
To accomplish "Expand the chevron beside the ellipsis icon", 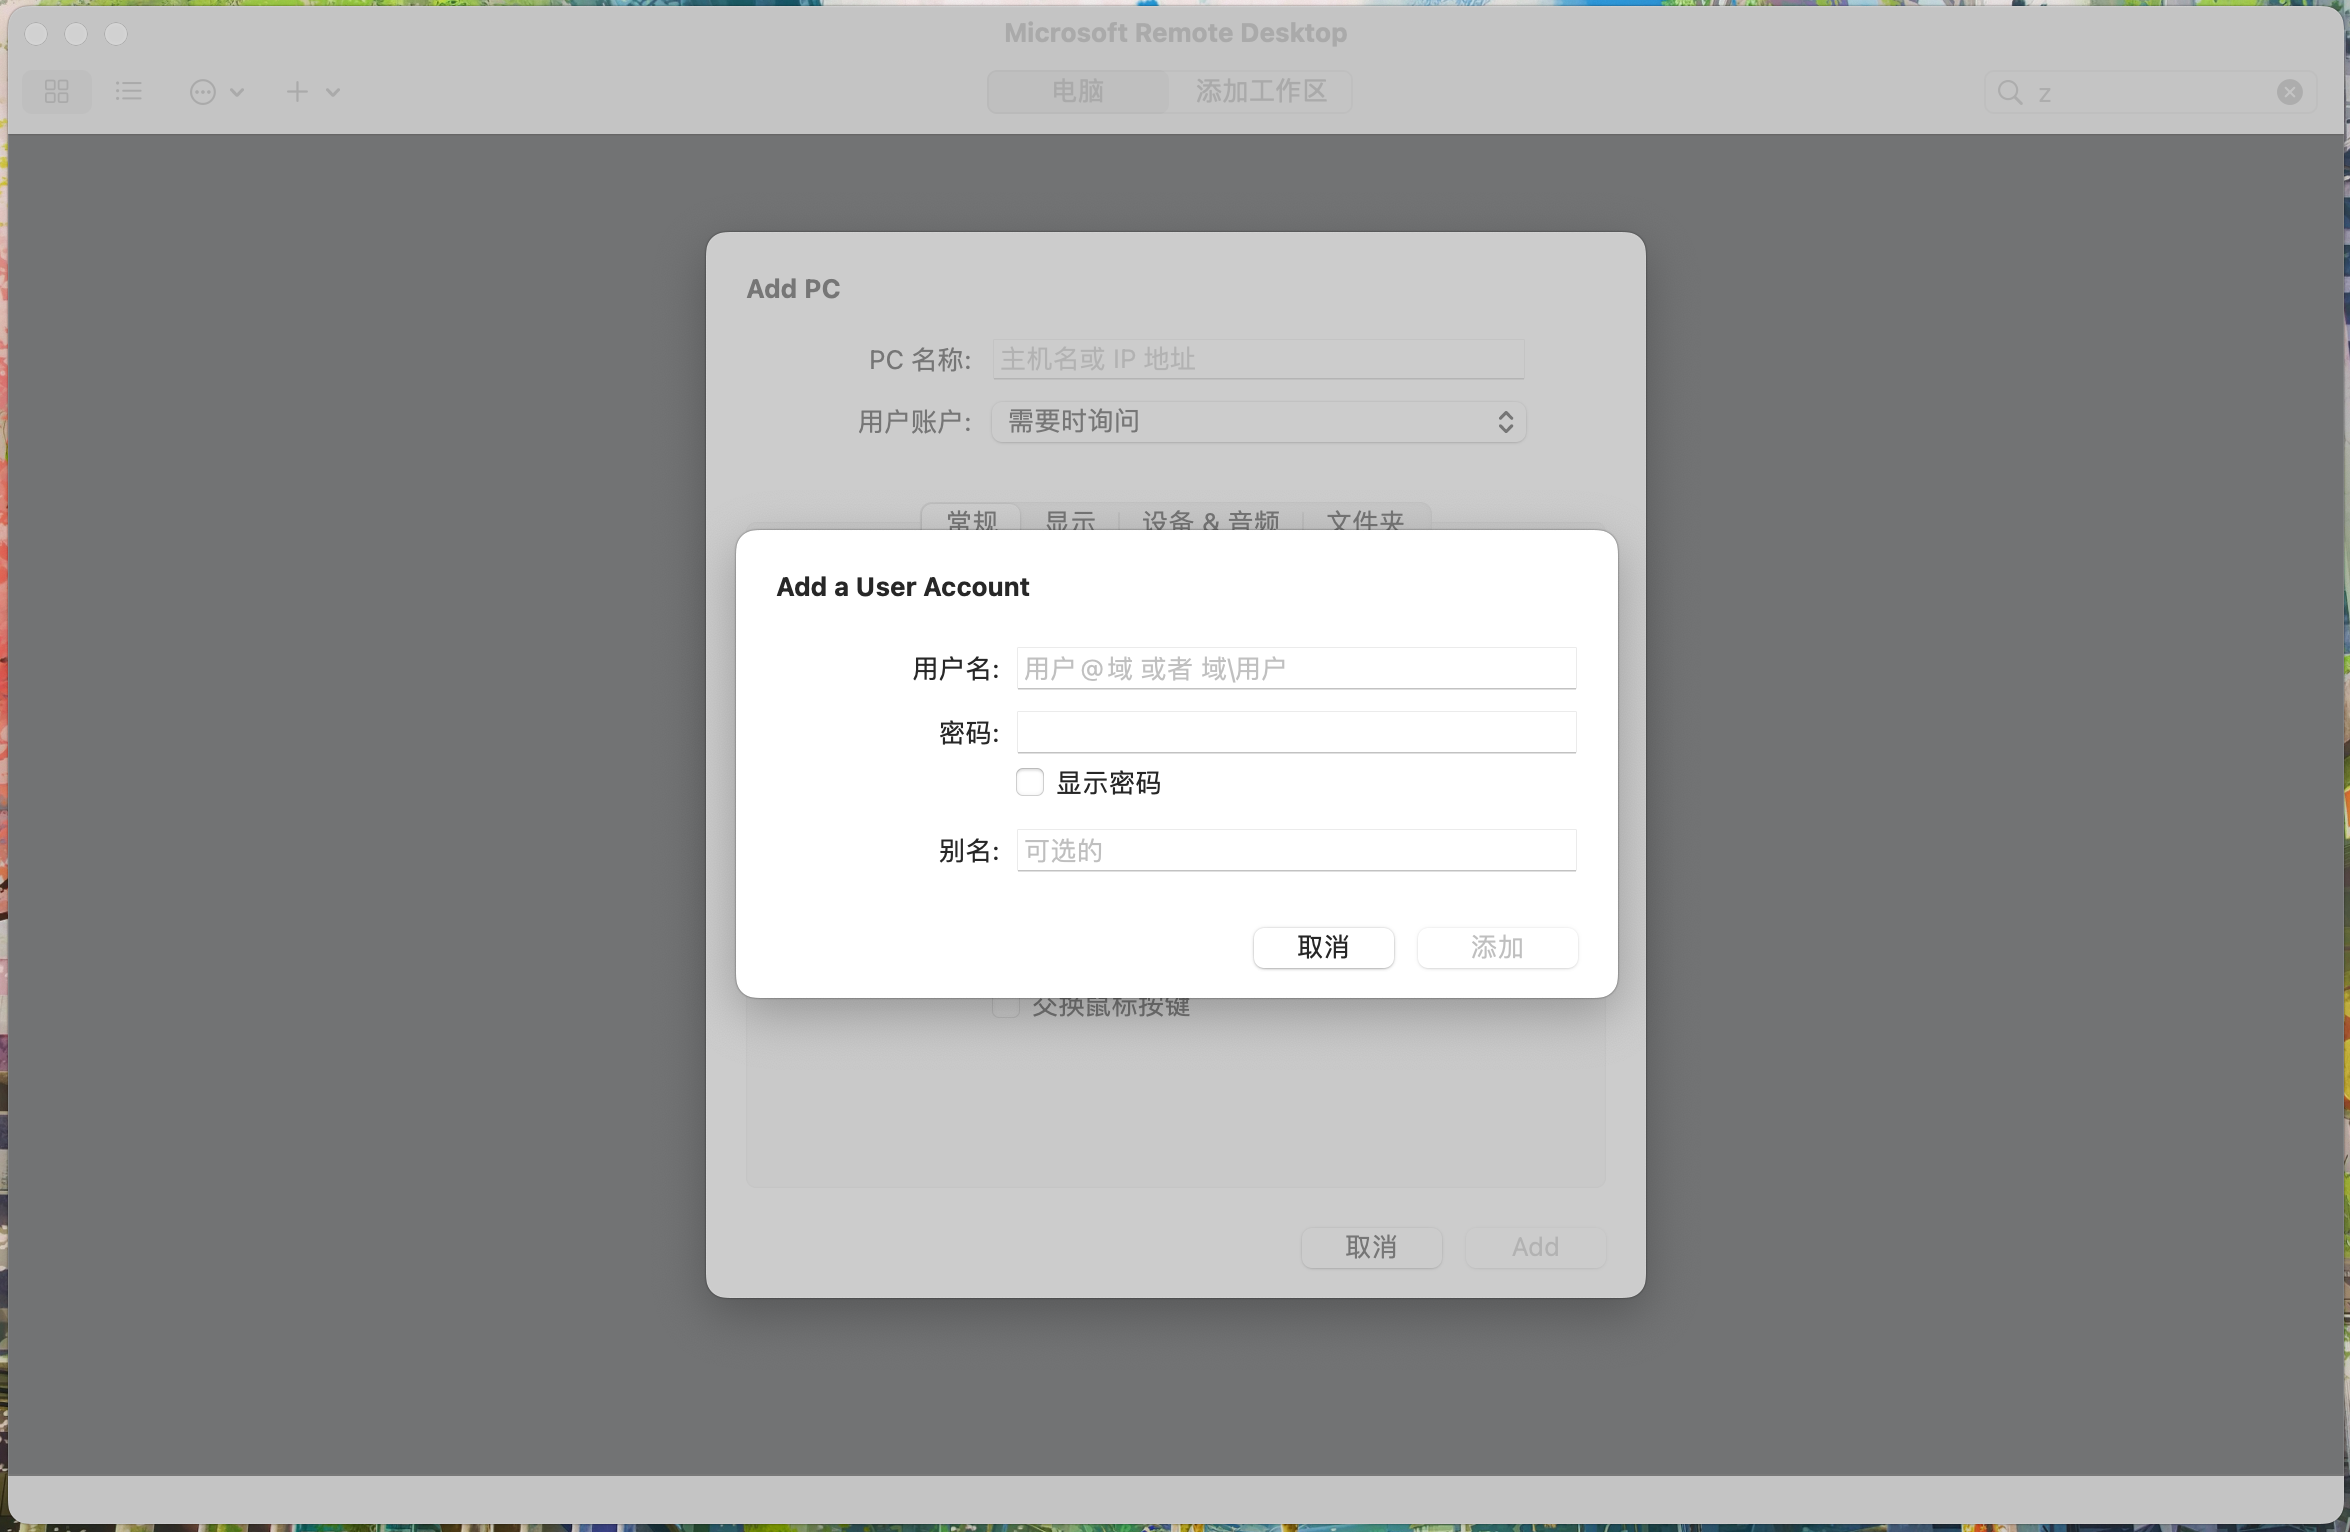I will [x=237, y=92].
